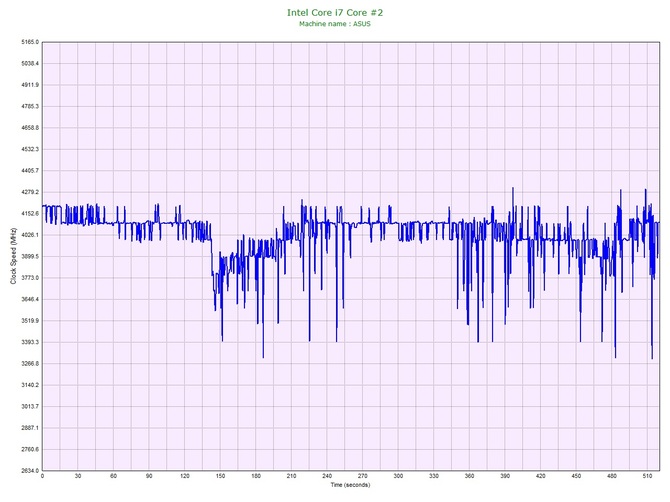This screenshot has height=502, width=670.
Task: Click the x-axis tick label 150
Action: click(x=220, y=476)
